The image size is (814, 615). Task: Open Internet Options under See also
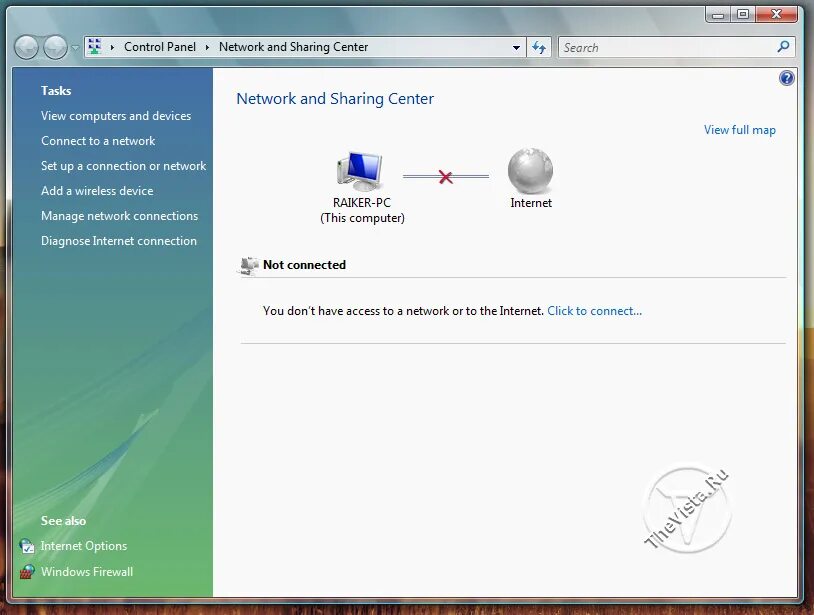coord(84,546)
